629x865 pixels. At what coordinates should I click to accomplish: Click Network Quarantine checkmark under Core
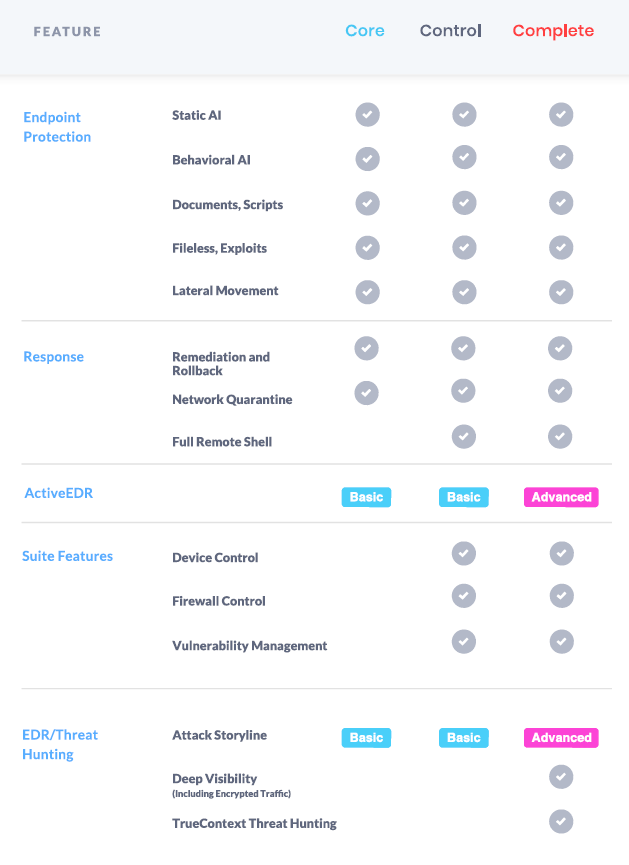(367, 393)
